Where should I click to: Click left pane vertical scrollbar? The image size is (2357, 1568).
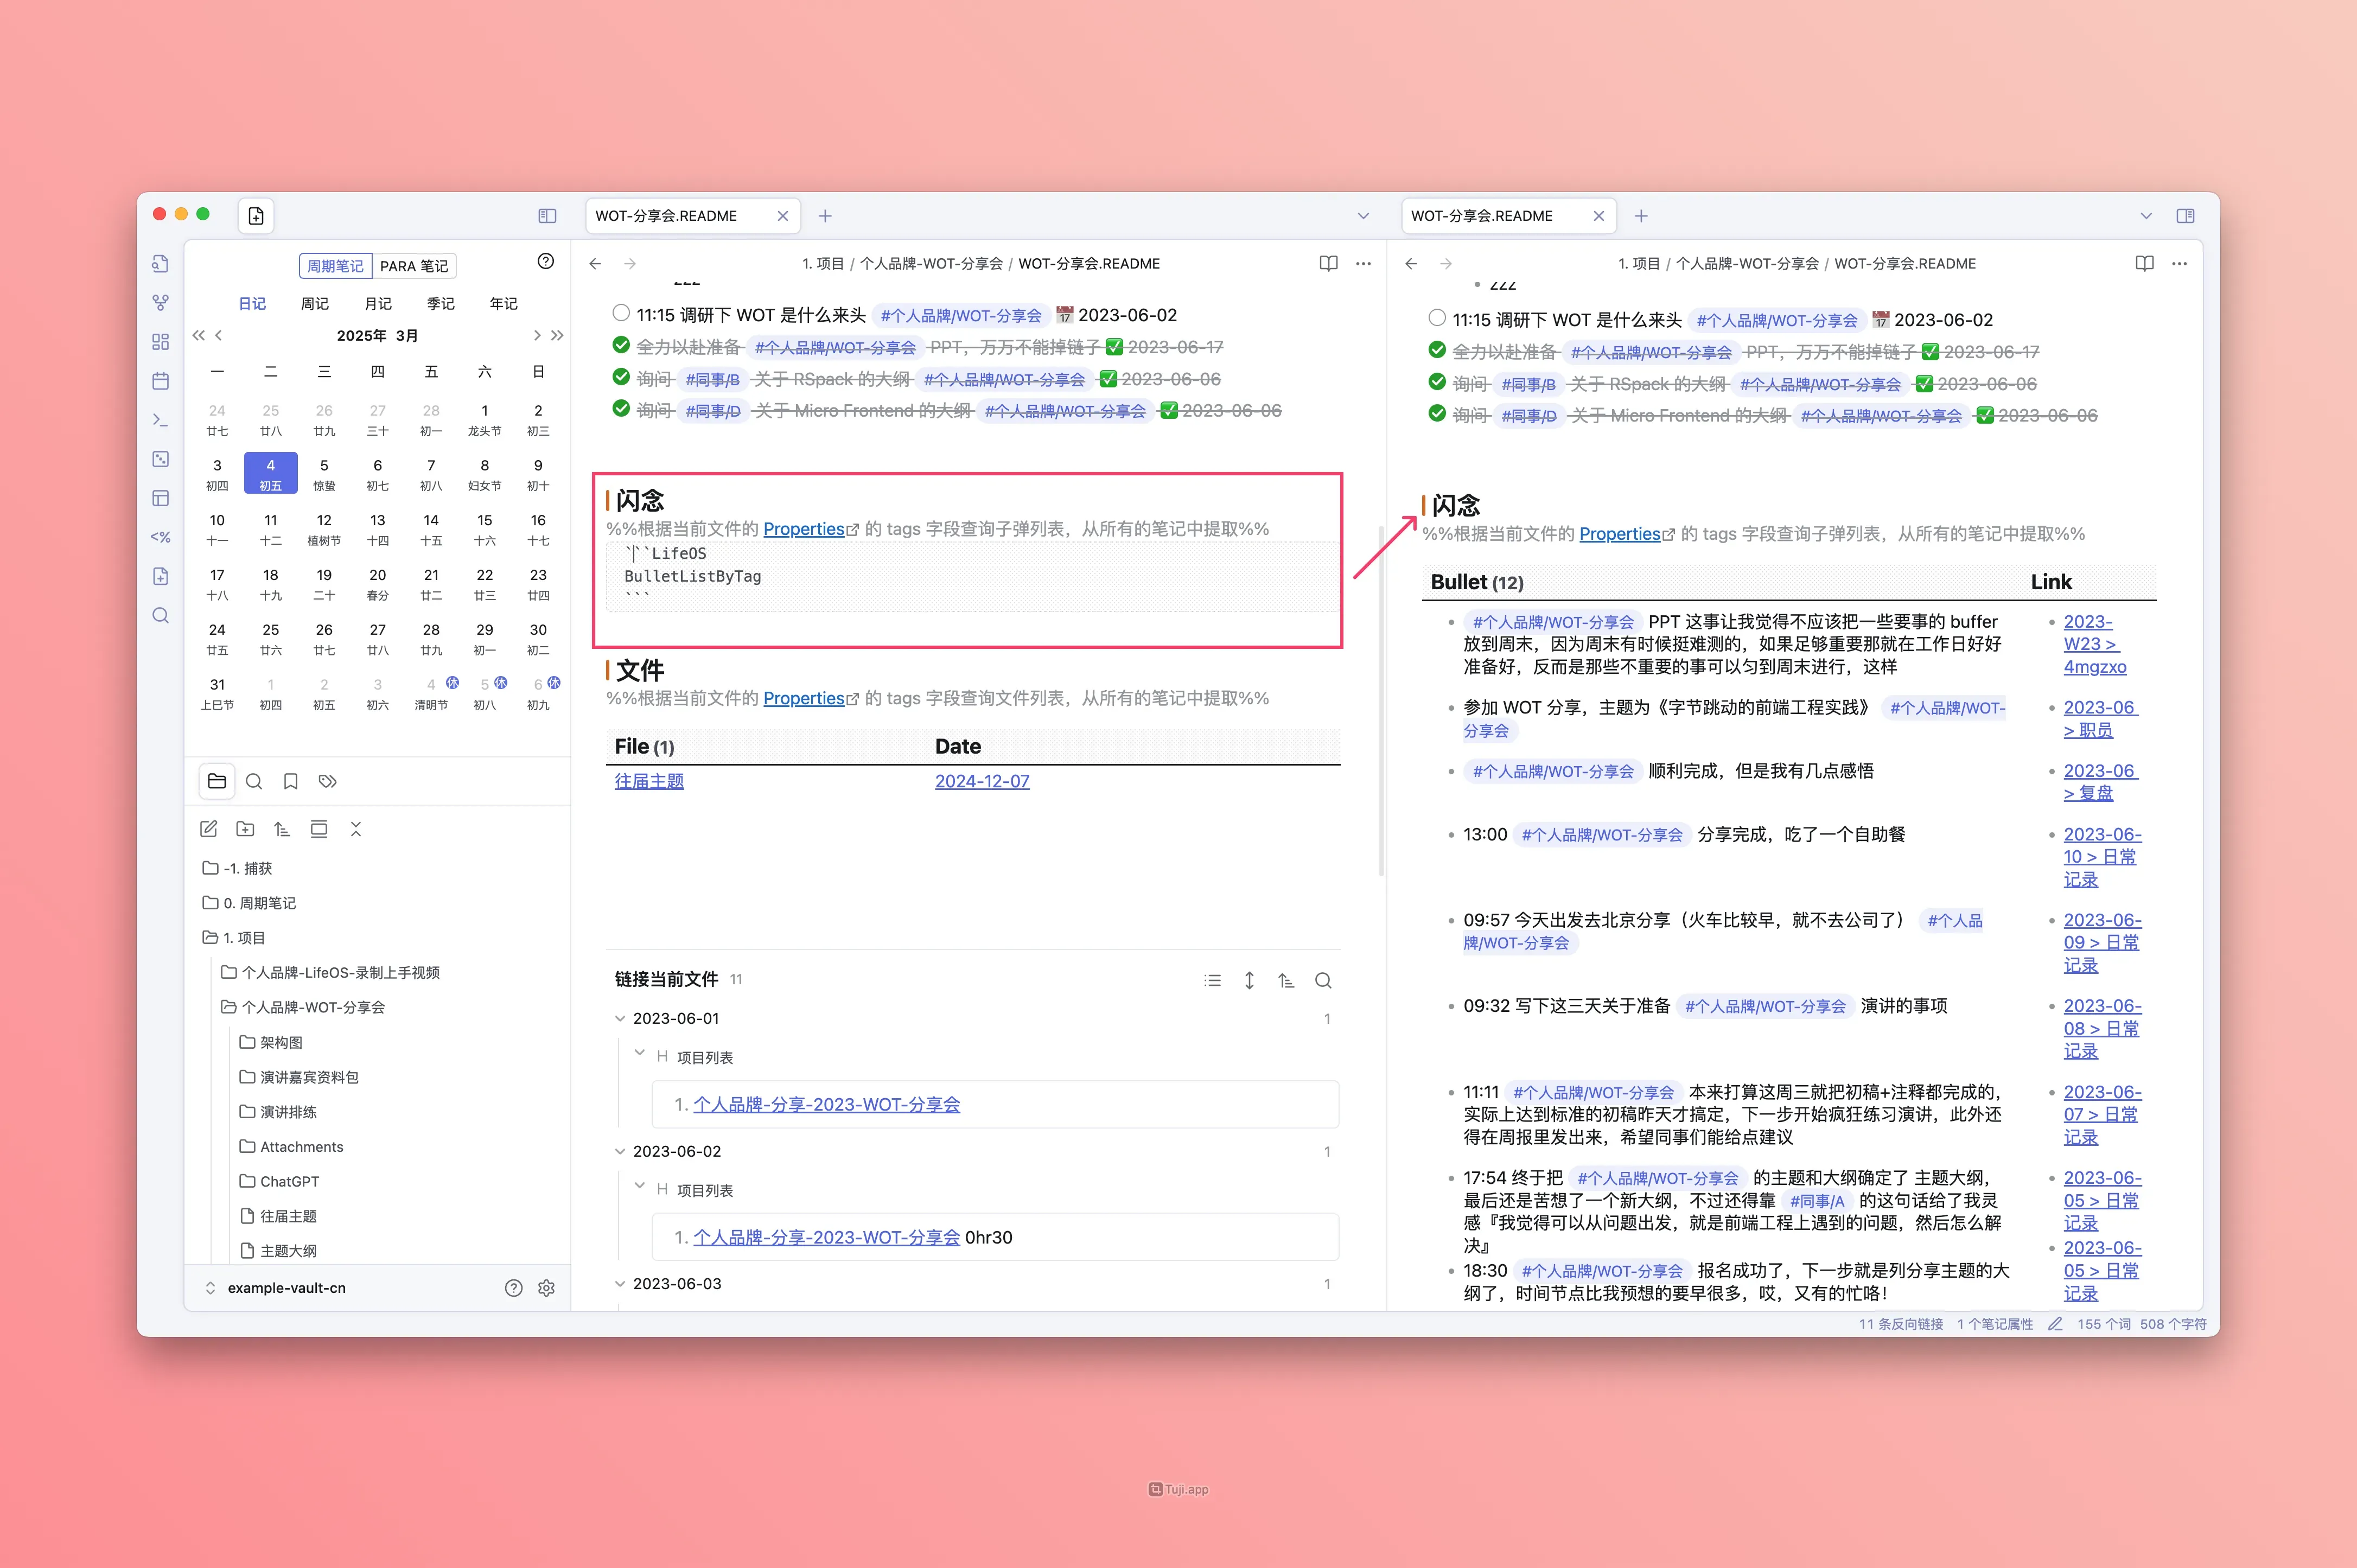click(x=1381, y=700)
